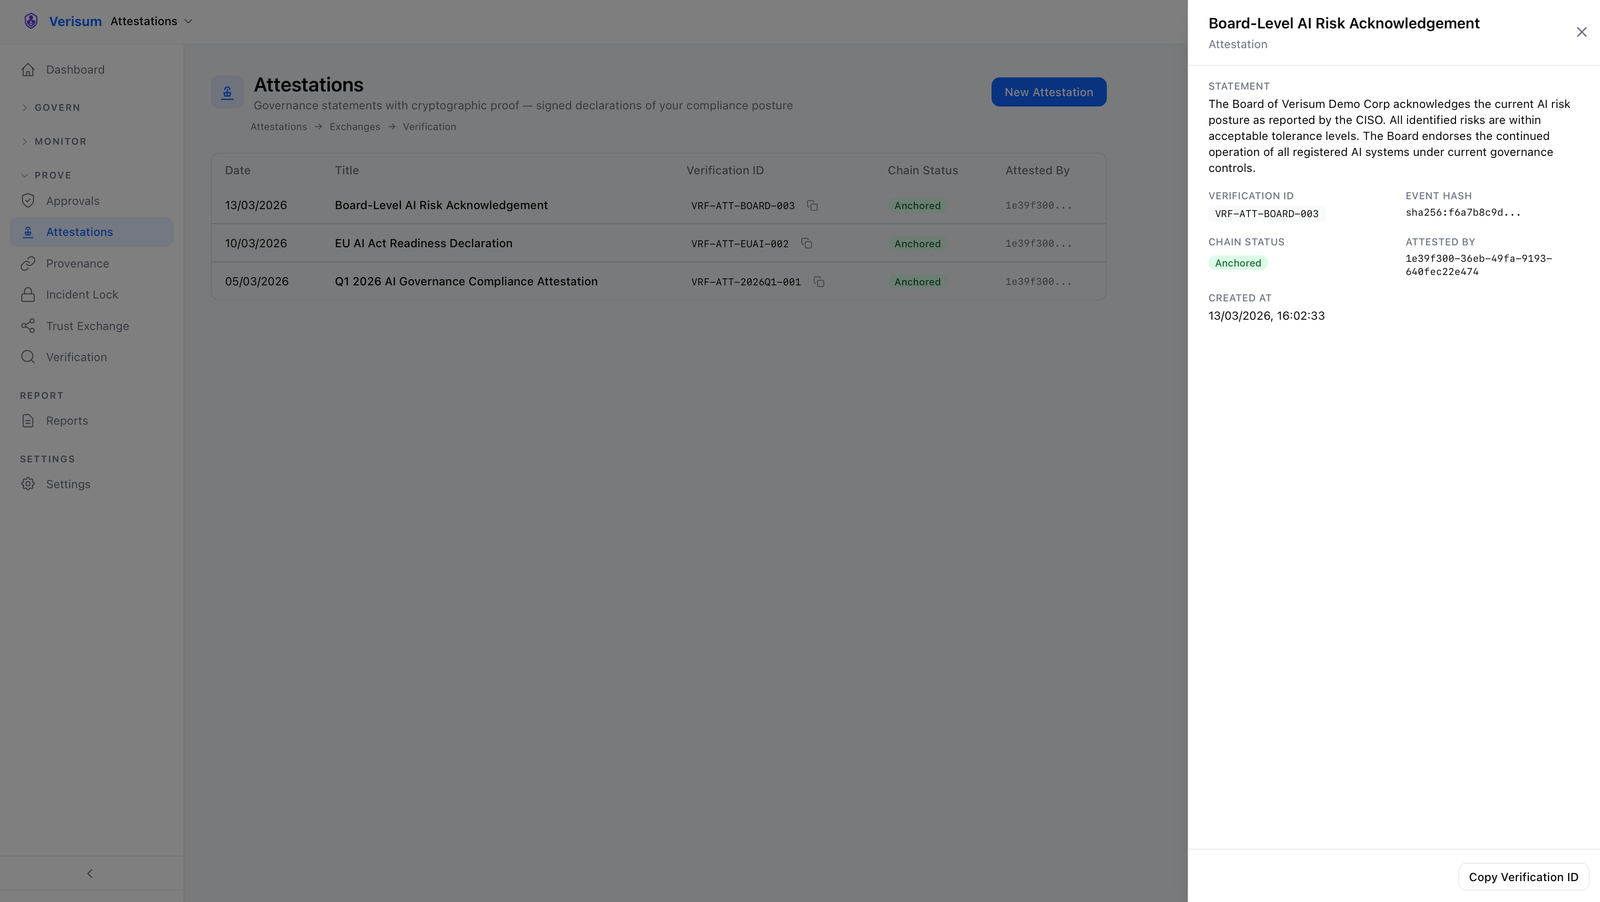The image size is (1600, 902).
Task: Click the Verisum shield logo icon
Action: click(31, 21)
